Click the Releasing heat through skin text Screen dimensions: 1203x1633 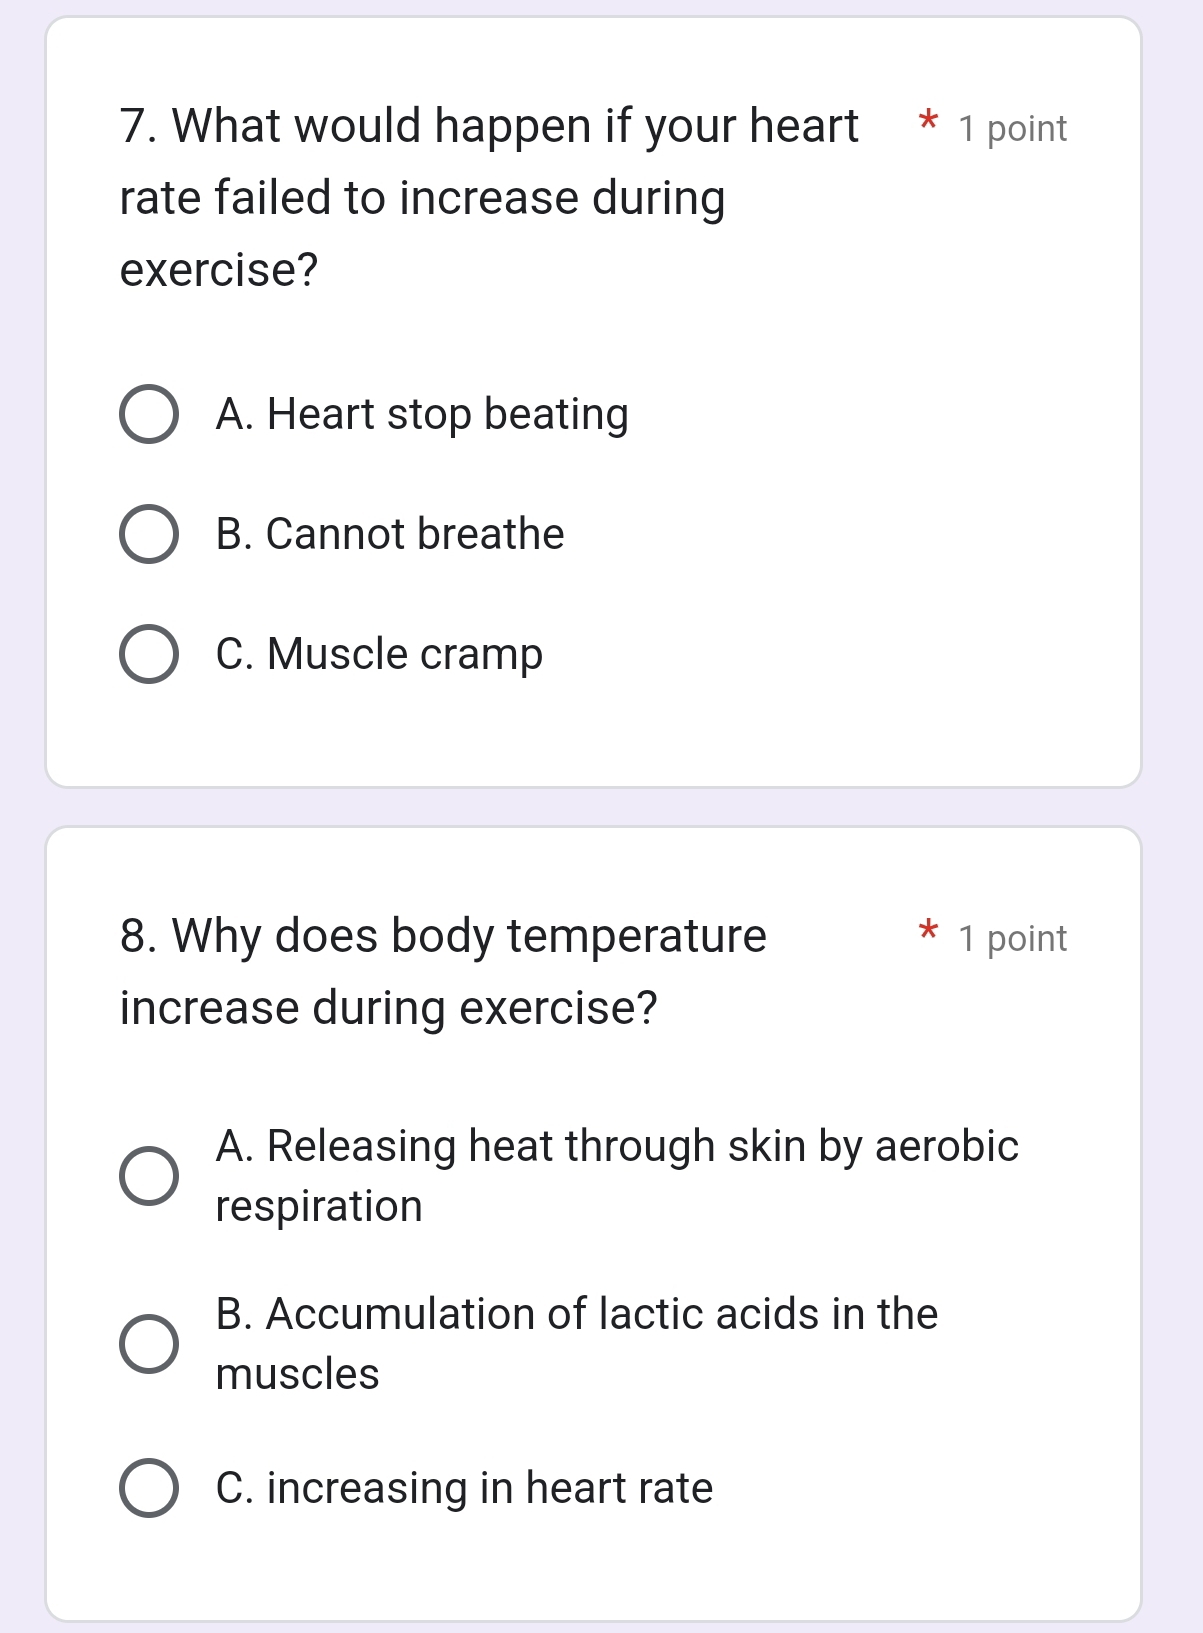pyautogui.click(x=616, y=1145)
